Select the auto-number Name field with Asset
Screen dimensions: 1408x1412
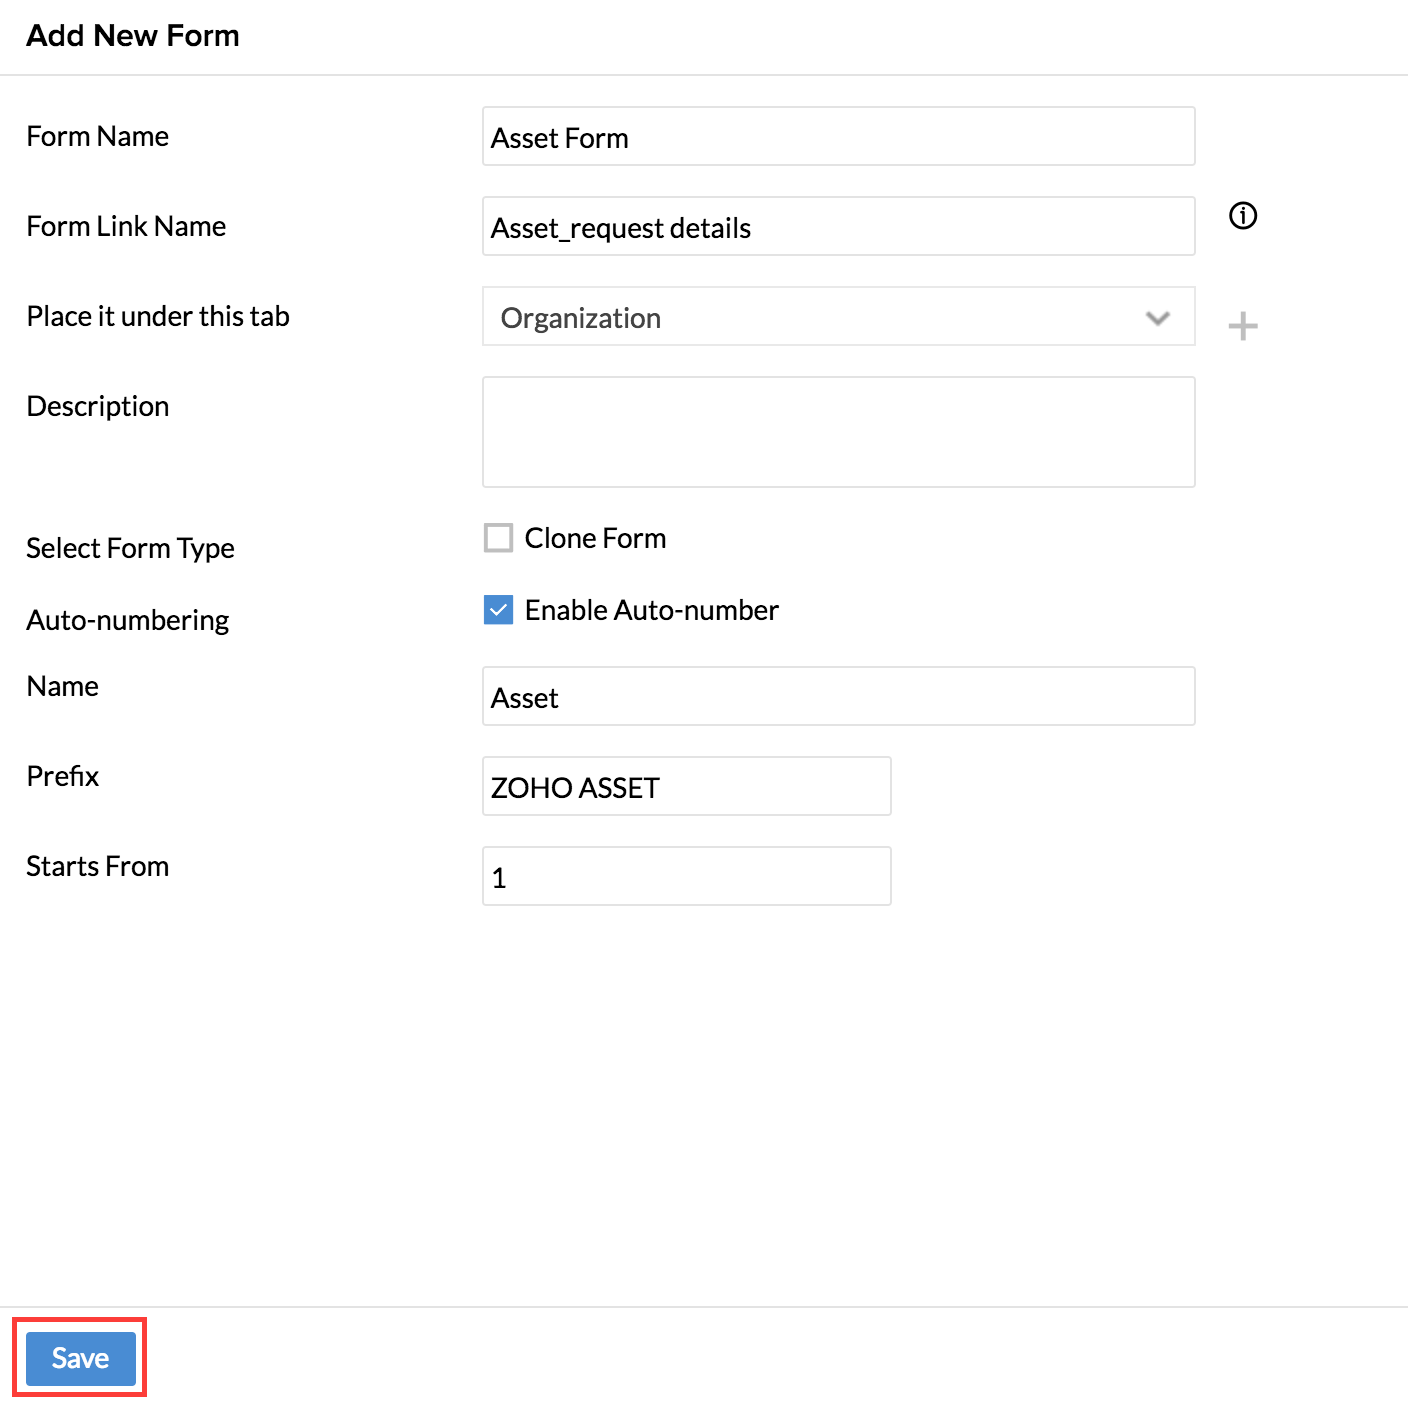pos(838,697)
